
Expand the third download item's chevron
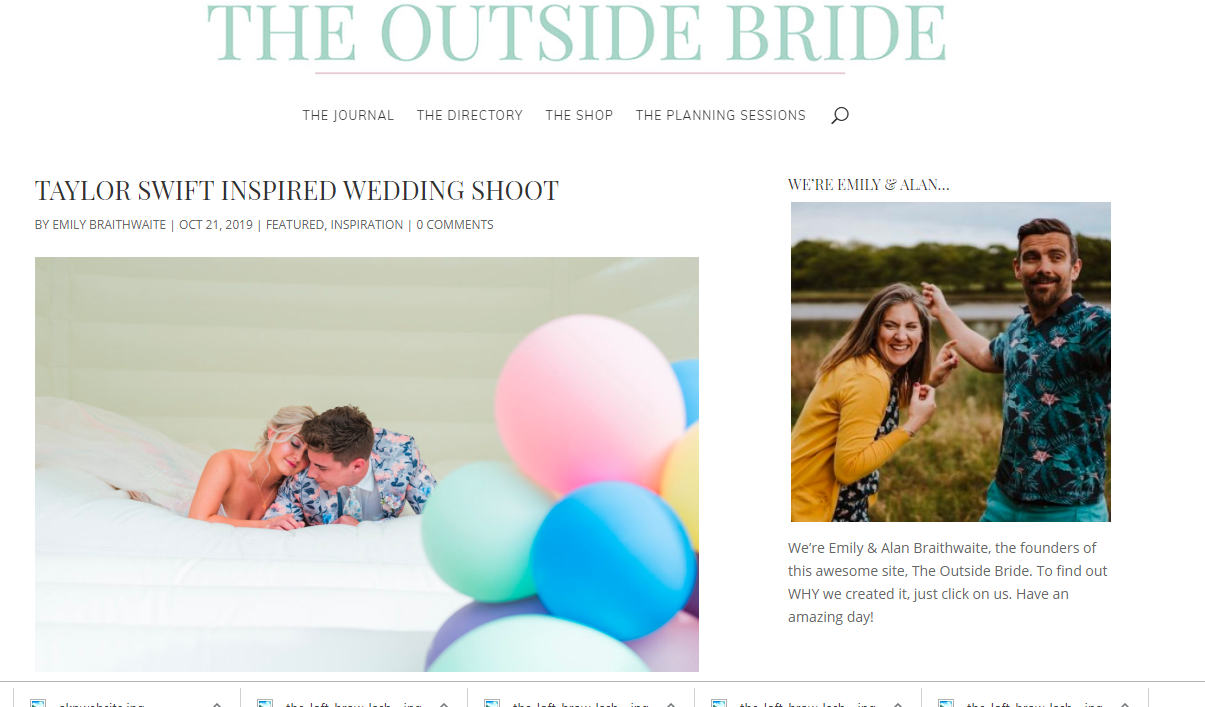tap(671, 703)
